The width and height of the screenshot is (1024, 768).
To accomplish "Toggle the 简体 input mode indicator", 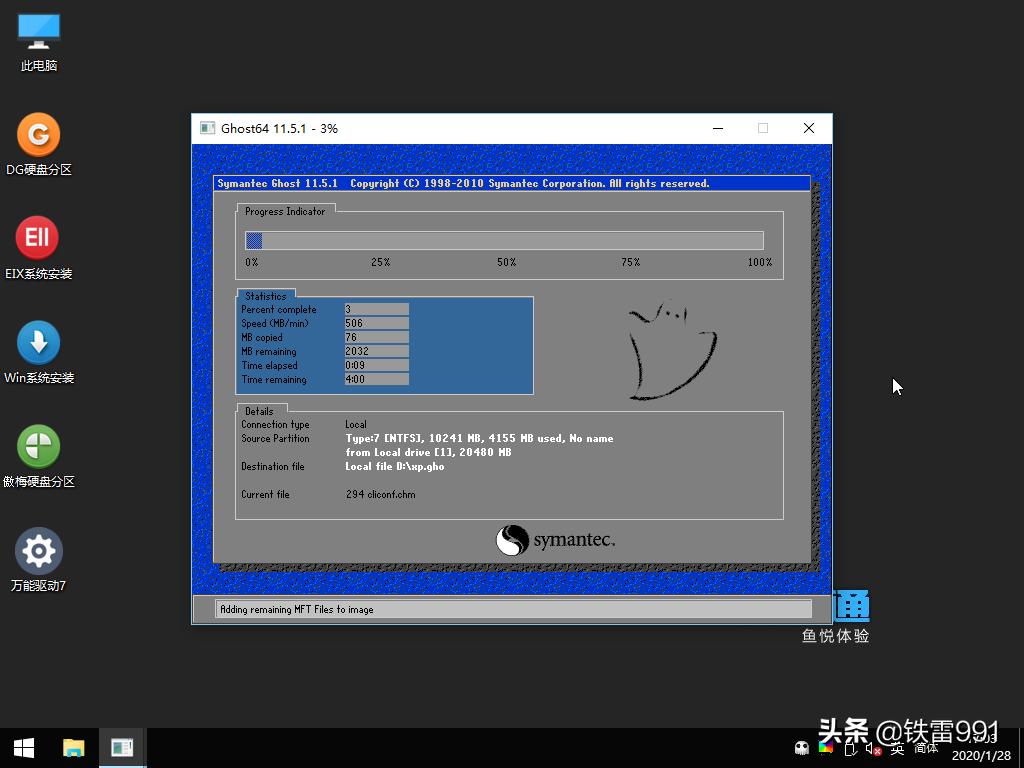I will tap(926, 748).
